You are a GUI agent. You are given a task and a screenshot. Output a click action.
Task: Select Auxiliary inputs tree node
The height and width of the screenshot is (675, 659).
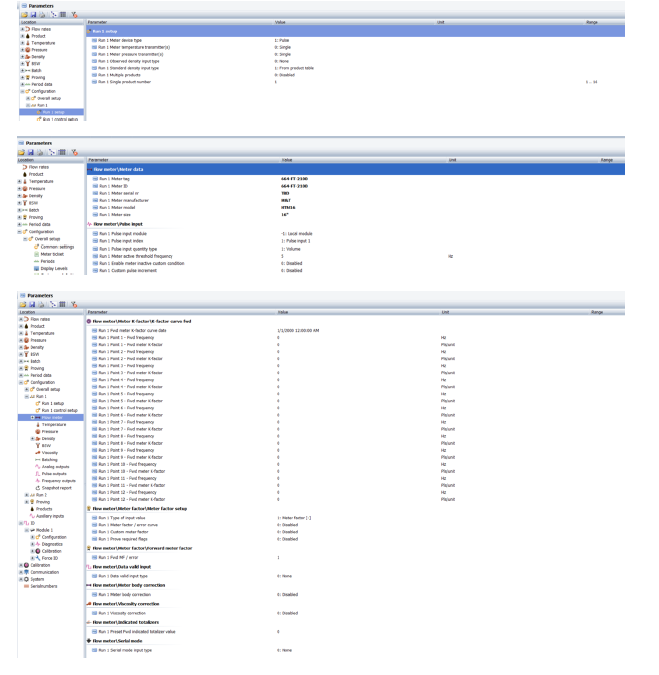tap(50, 516)
